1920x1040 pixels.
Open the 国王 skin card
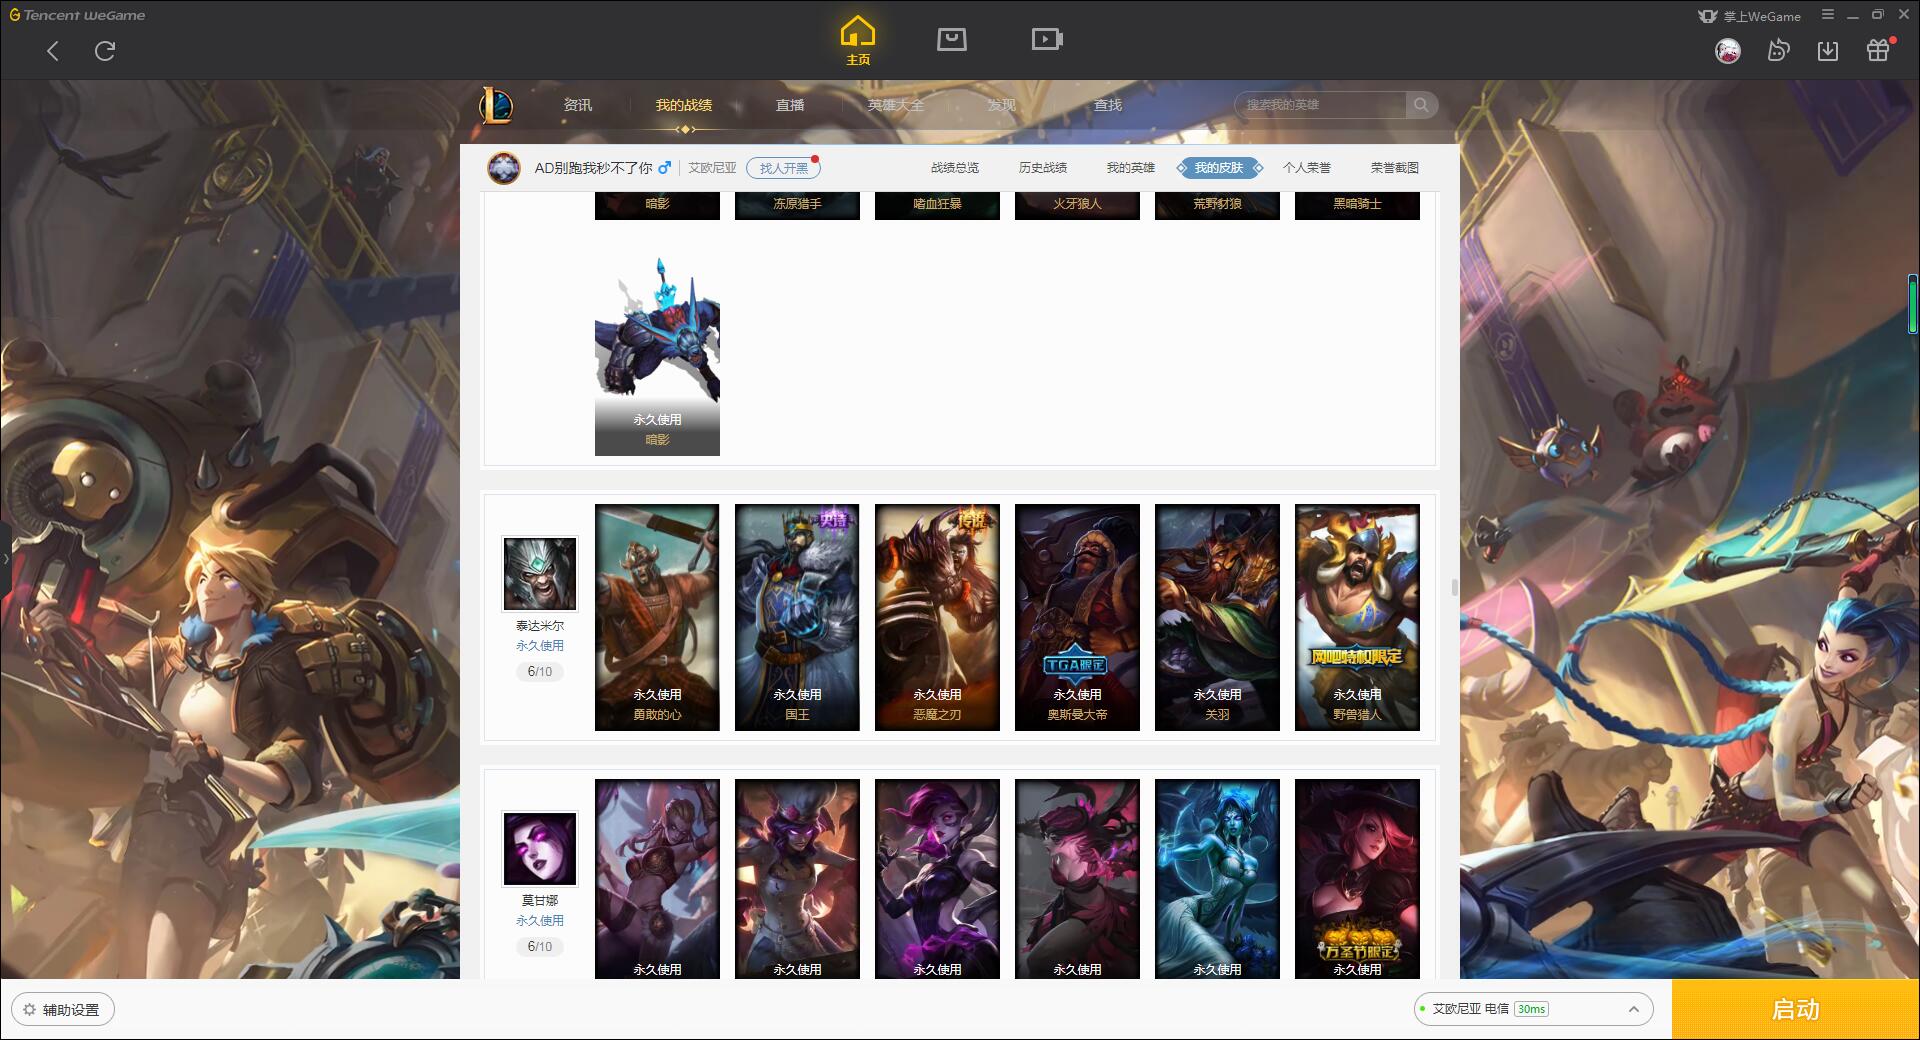pyautogui.click(x=797, y=617)
